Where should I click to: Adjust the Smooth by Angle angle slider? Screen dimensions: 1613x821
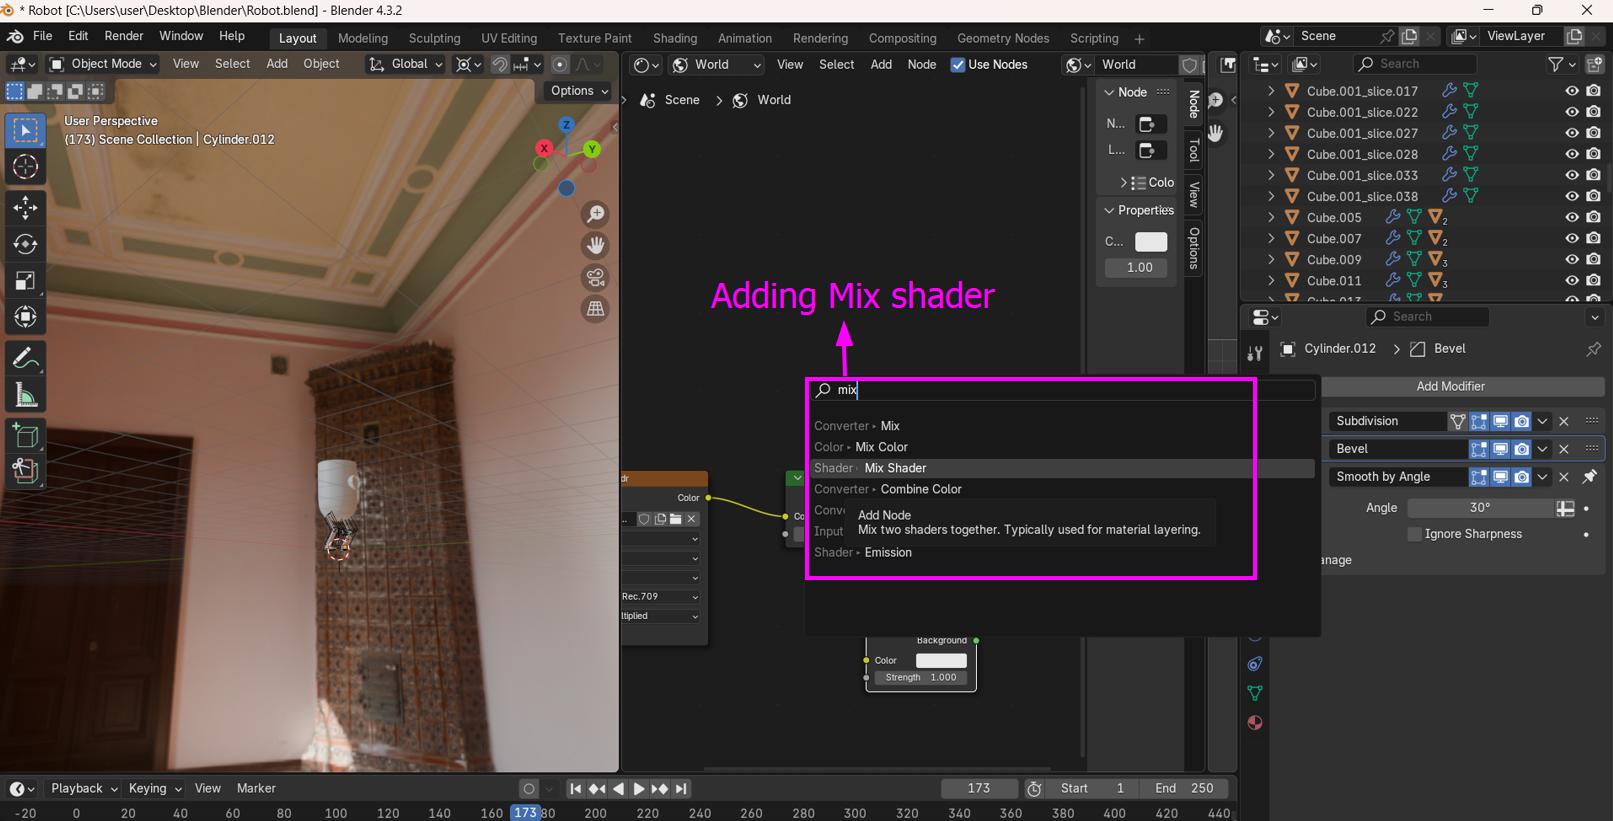1480,508
